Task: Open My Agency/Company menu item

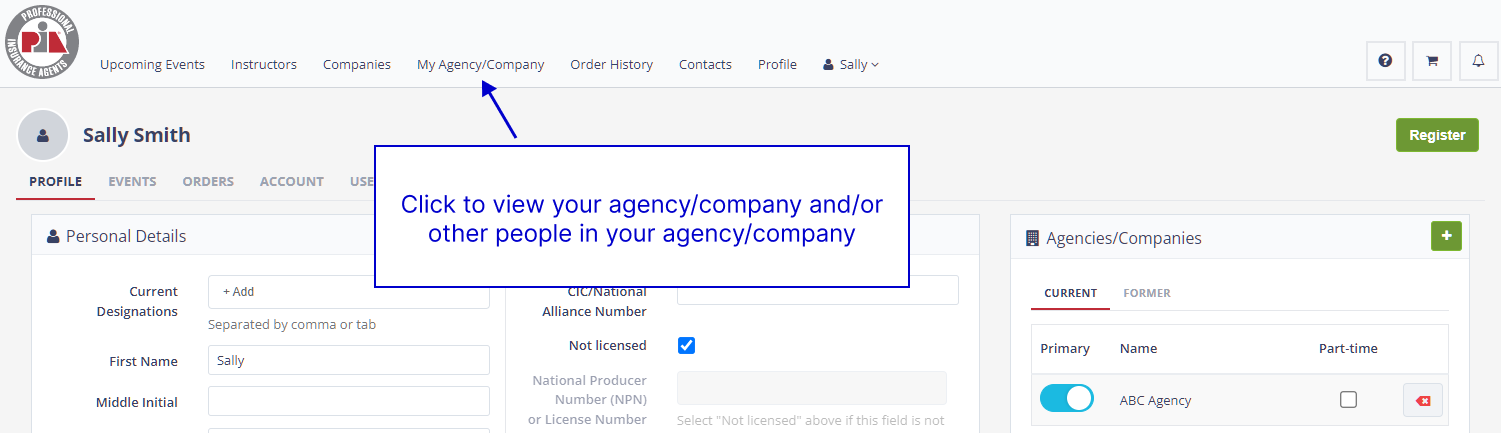Action: coord(480,65)
